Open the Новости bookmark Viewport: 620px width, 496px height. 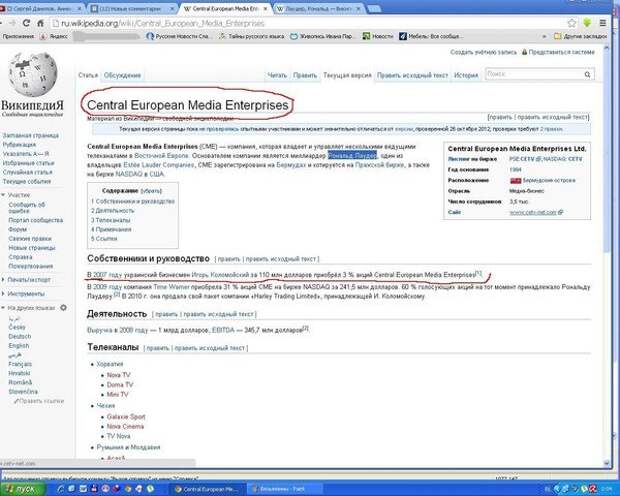pyautogui.click(x=378, y=36)
